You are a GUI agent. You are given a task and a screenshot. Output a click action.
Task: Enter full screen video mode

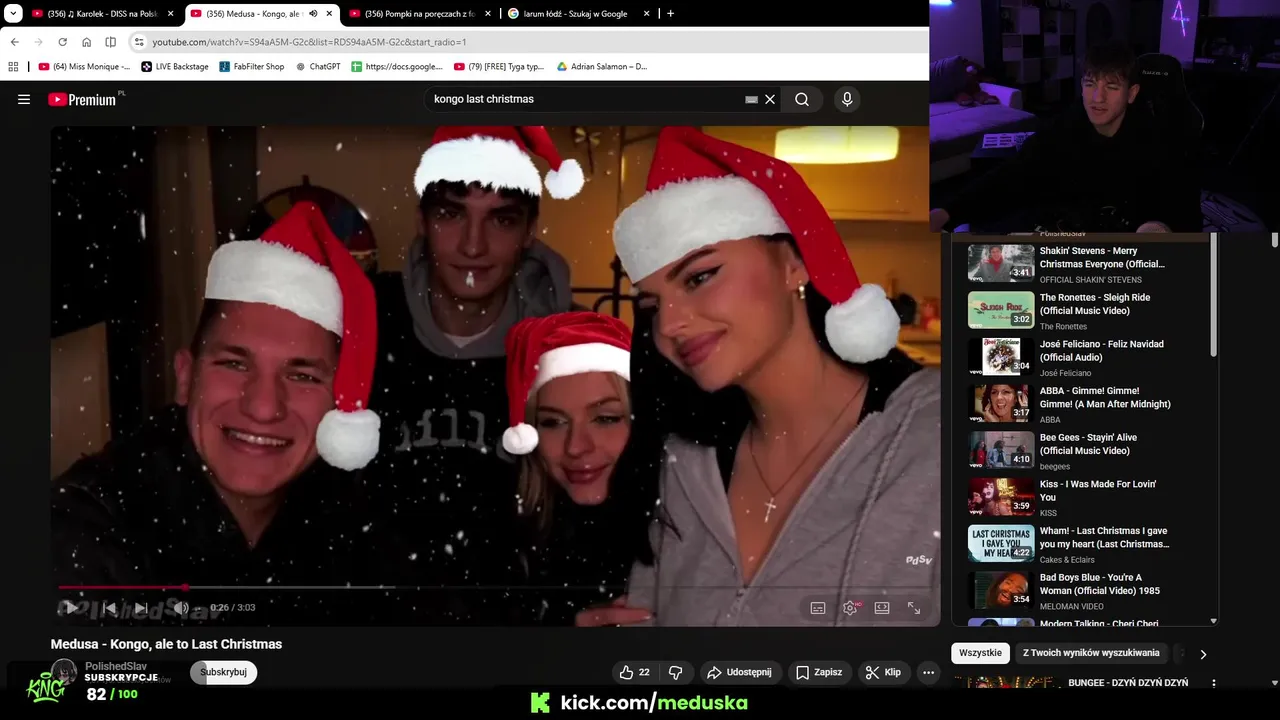[914, 607]
